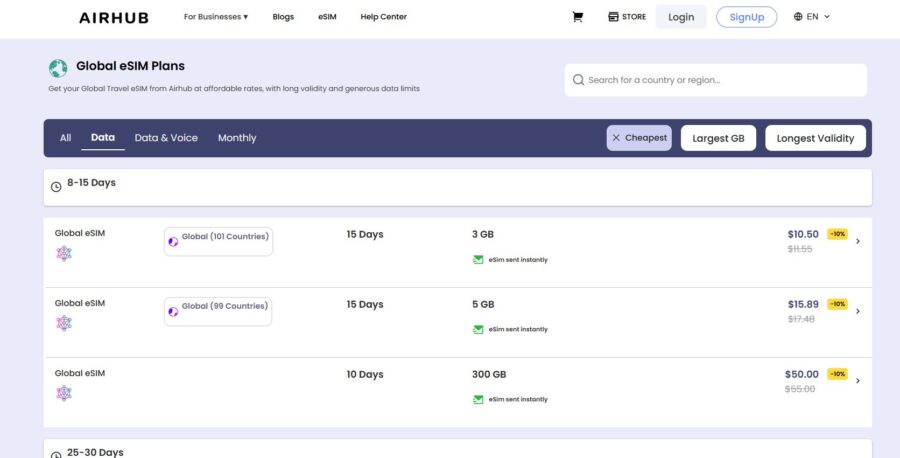900x458 pixels.
Task: Click the $10.50 price
Action: tap(803, 234)
